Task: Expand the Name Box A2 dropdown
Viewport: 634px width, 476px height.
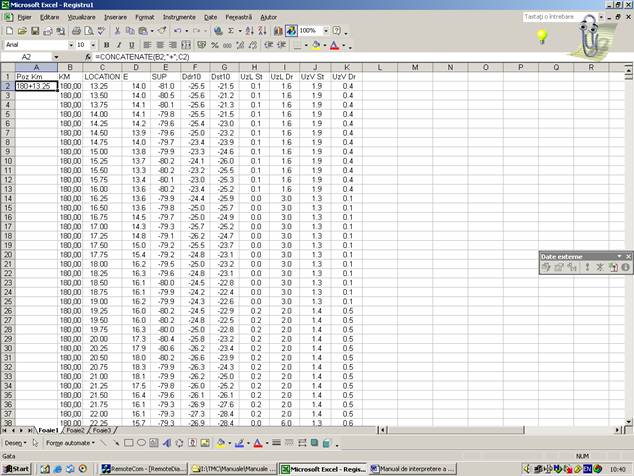Action: (x=56, y=58)
